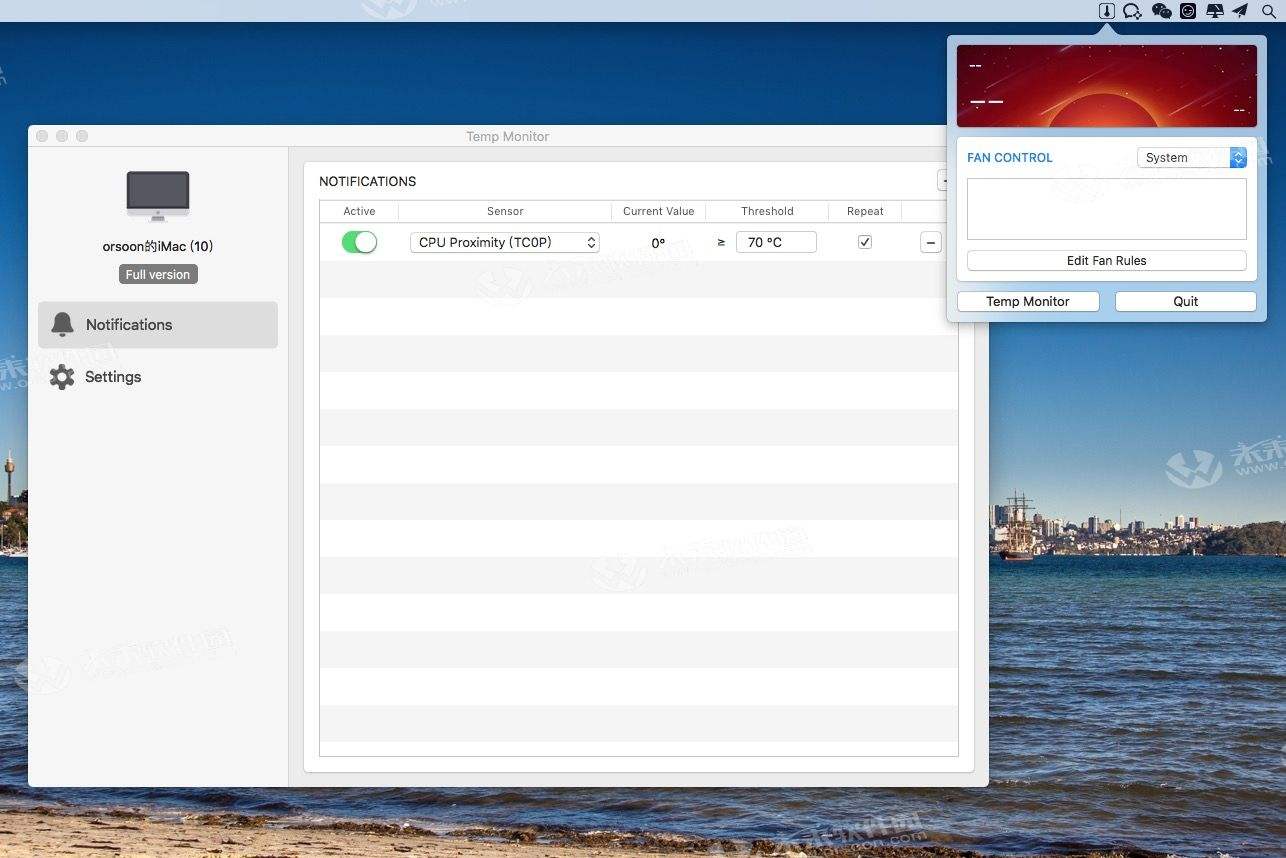This screenshot has height=858, width=1286.
Task: Click the Sensor column header
Action: point(505,211)
